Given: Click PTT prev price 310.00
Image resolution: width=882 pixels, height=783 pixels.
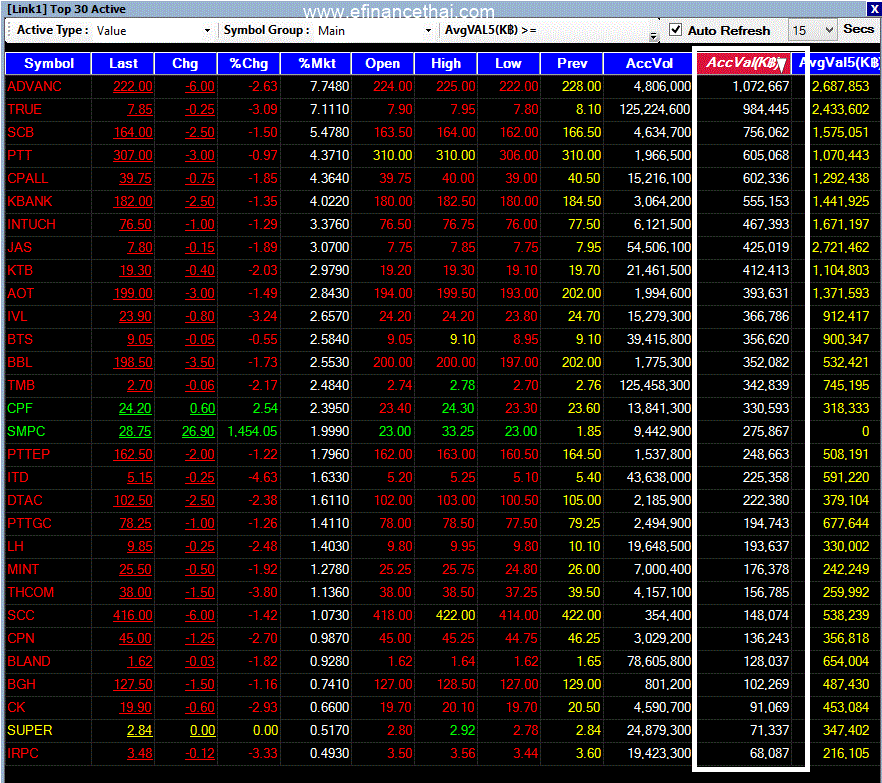Looking at the screenshot, I should point(582,156).
